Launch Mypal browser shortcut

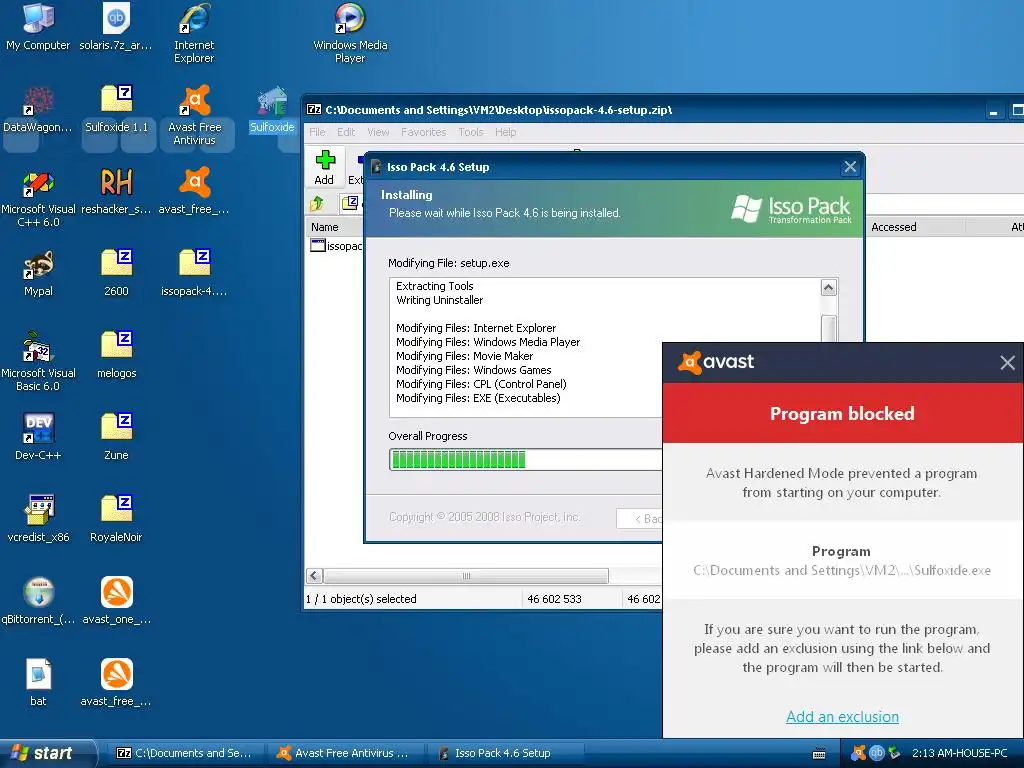tap(38, 274)
